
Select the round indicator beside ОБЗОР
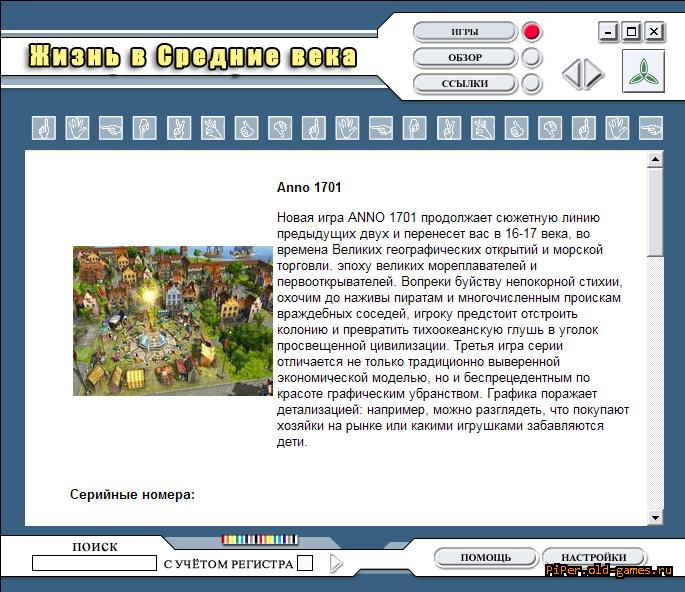531,58
